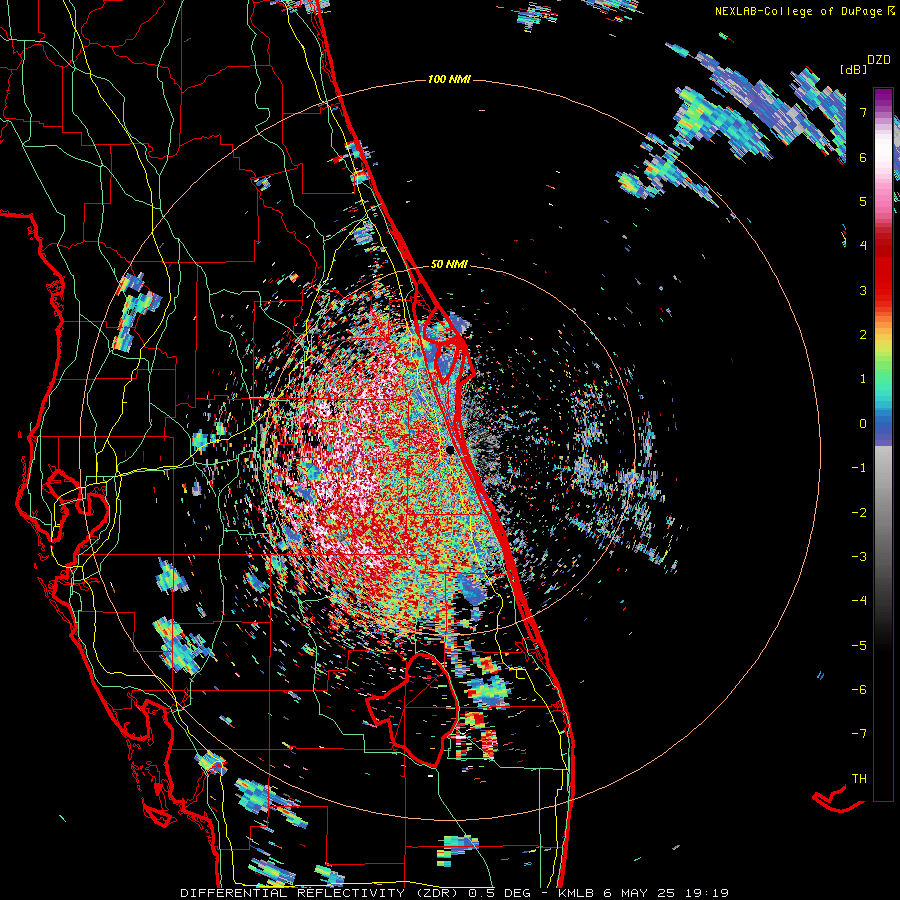This screenshot has width=900, height=900.
Task: Click the 100 NMI range ring label
Action: pos(449,79)
